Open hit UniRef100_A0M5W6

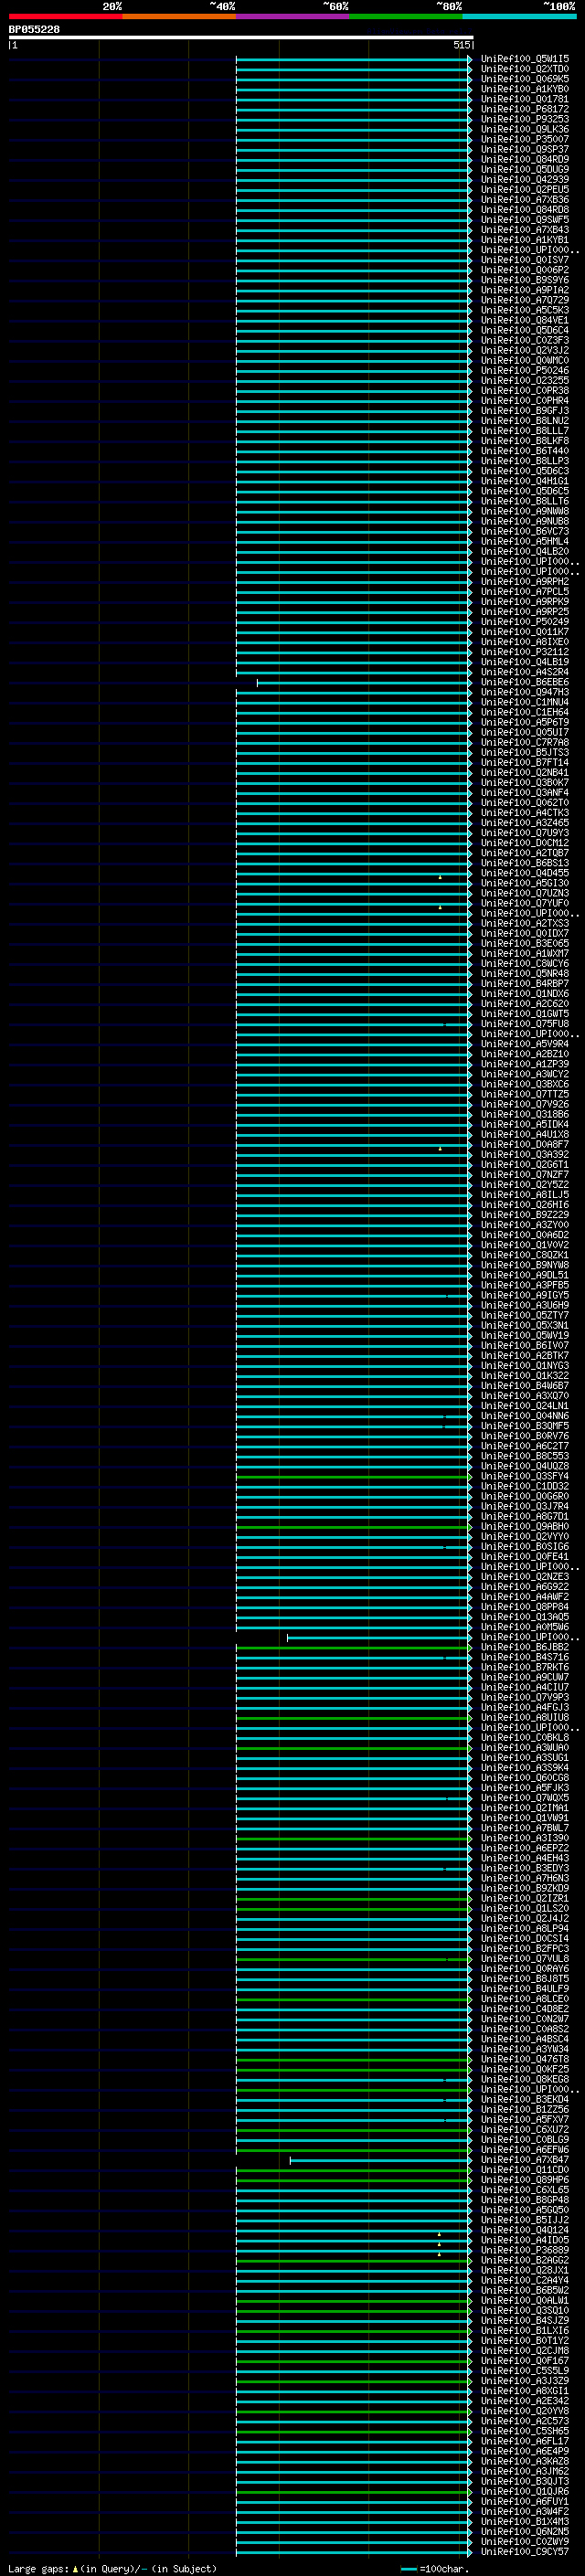point(525,1627)
